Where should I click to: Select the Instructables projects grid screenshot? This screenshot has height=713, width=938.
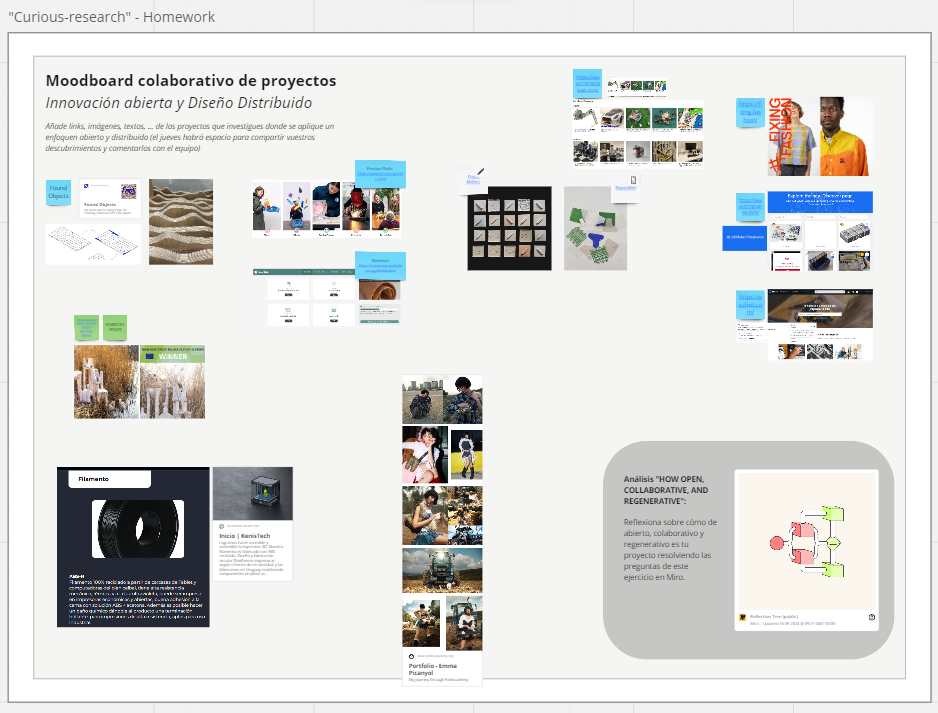coord(638,133)
